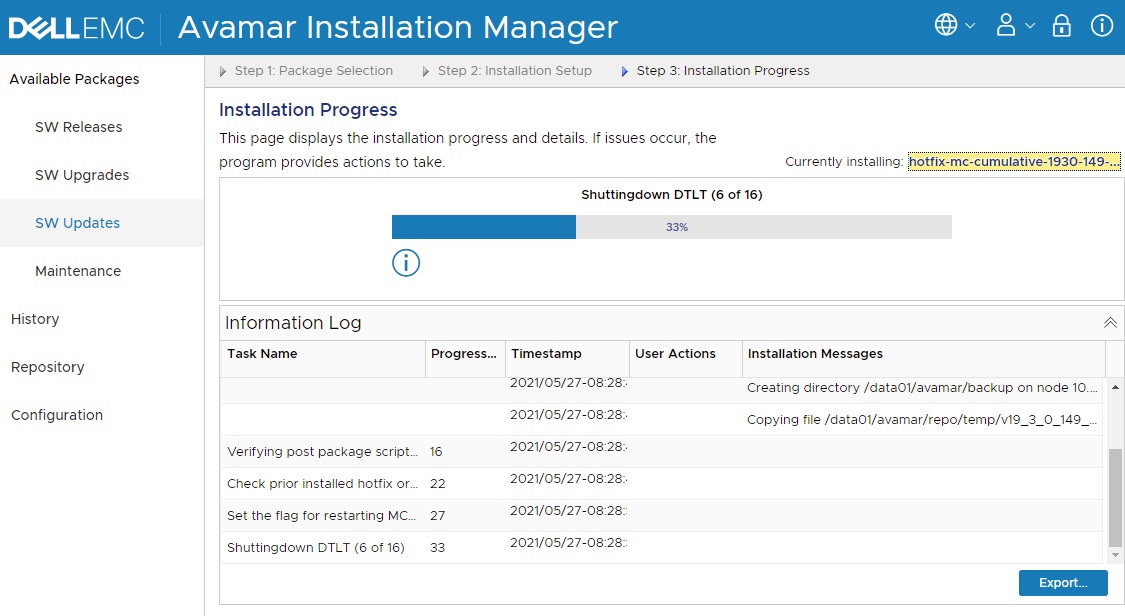
Task: Click the info icon in the top banner
Action: click(1101, 25)
